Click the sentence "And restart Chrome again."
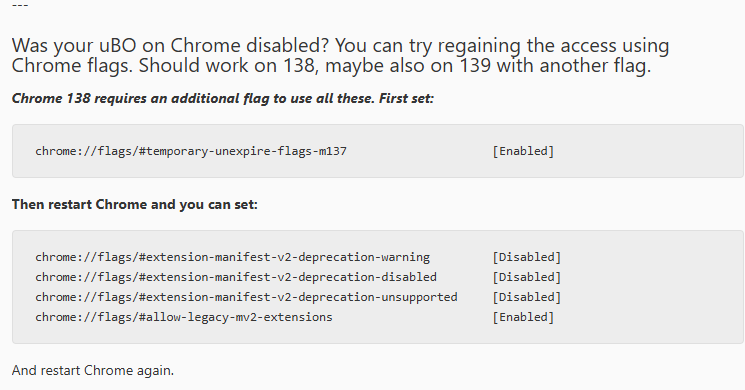The height and width of the screenshot is (390, 745). pos(93,370)
